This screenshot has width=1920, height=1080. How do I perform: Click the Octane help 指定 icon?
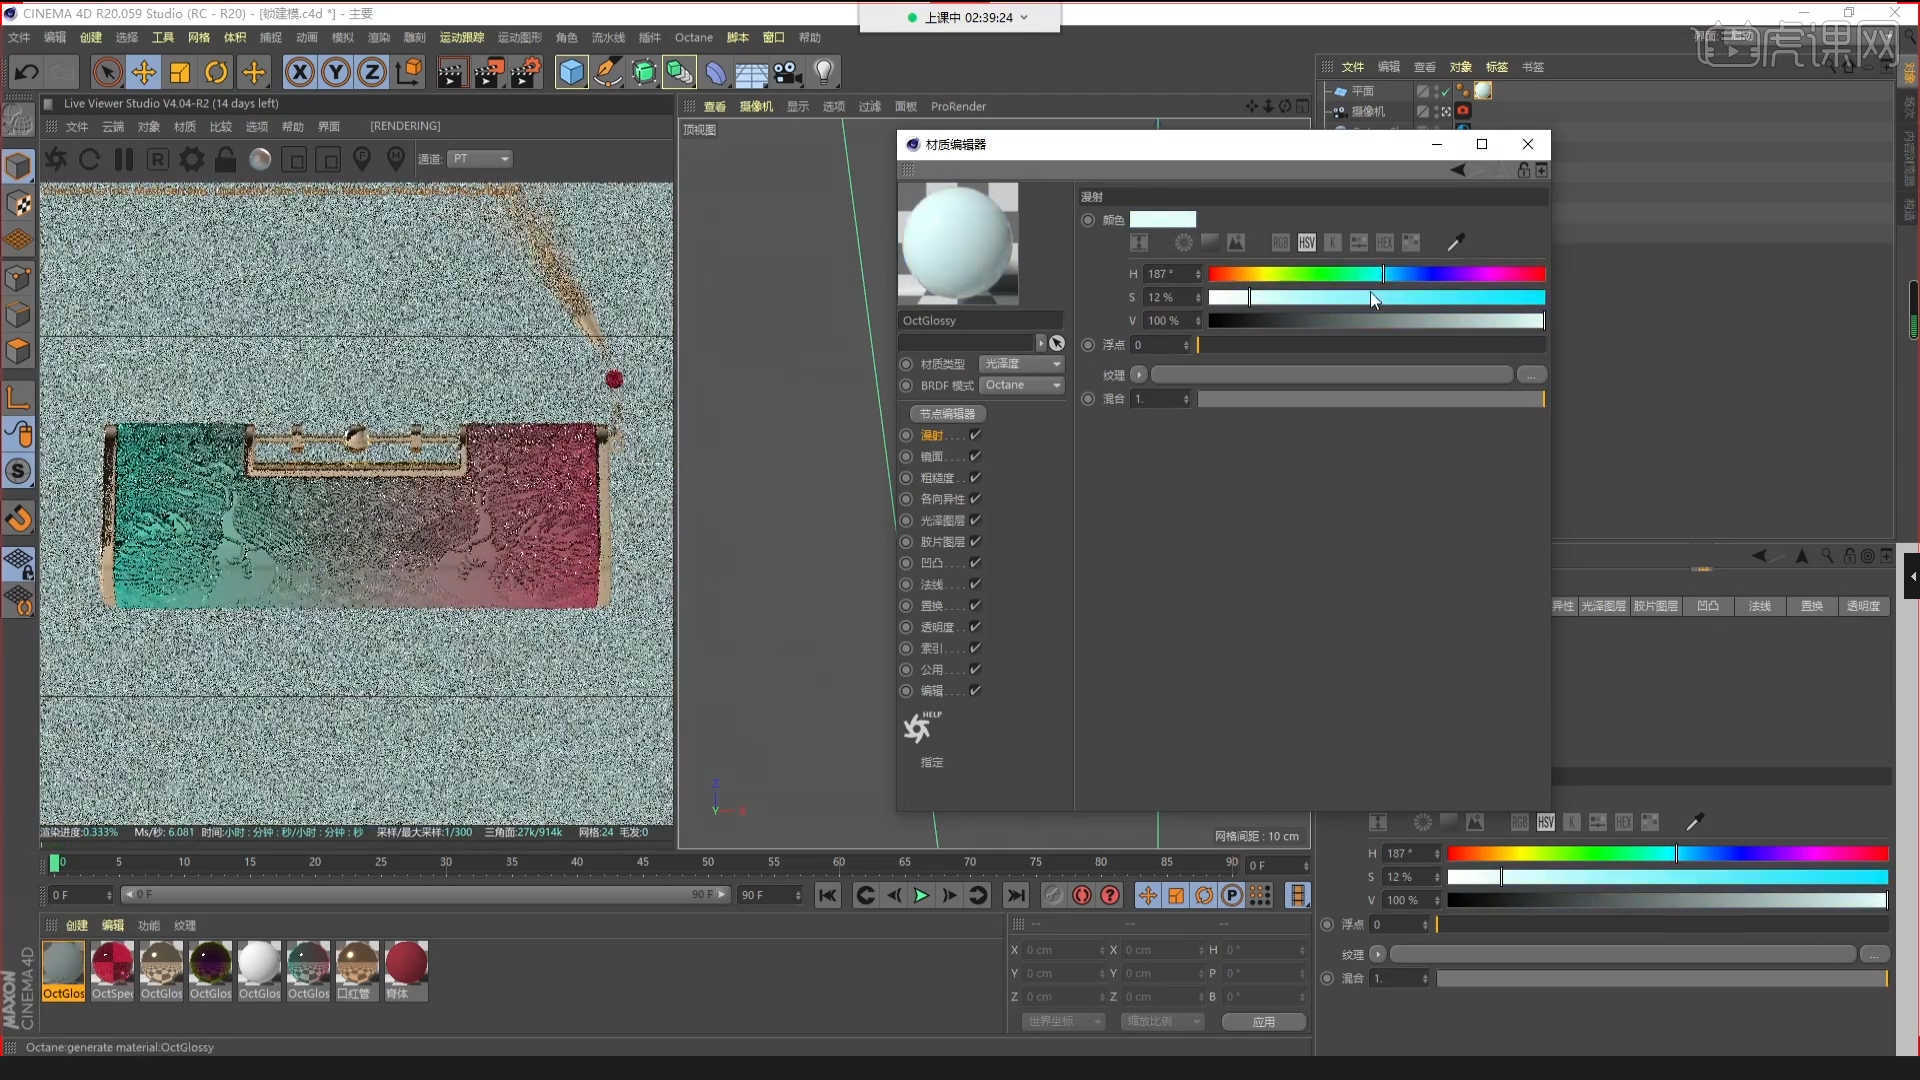(920, 728)
